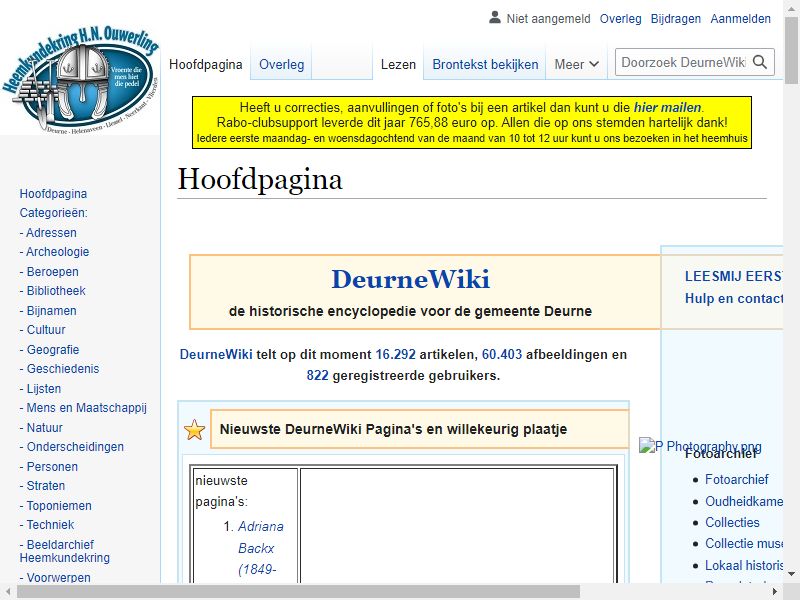Click the Categorieën: sidebar label
This screenshot has height=600, width=800.
click(54, 213)
